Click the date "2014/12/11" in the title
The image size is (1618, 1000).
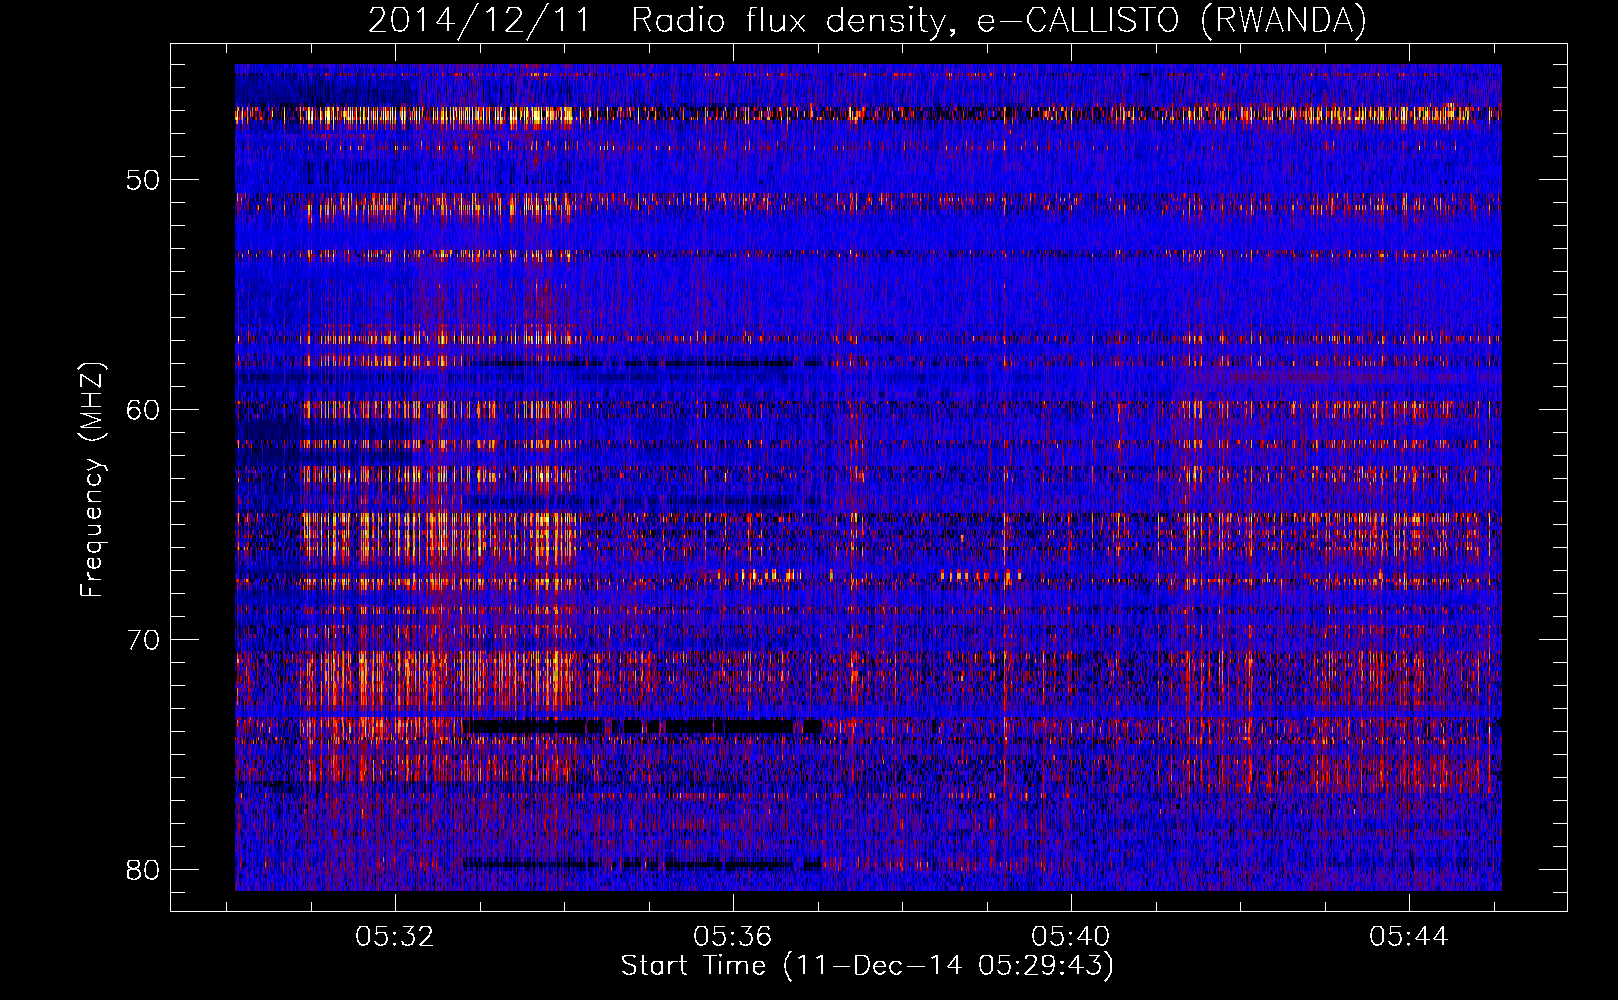tap(480, 21)
